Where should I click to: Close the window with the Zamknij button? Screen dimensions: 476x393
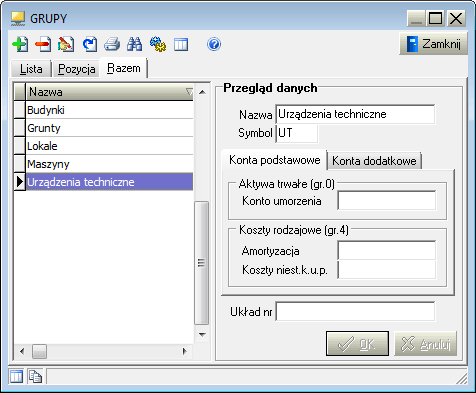tap(433, 44)
